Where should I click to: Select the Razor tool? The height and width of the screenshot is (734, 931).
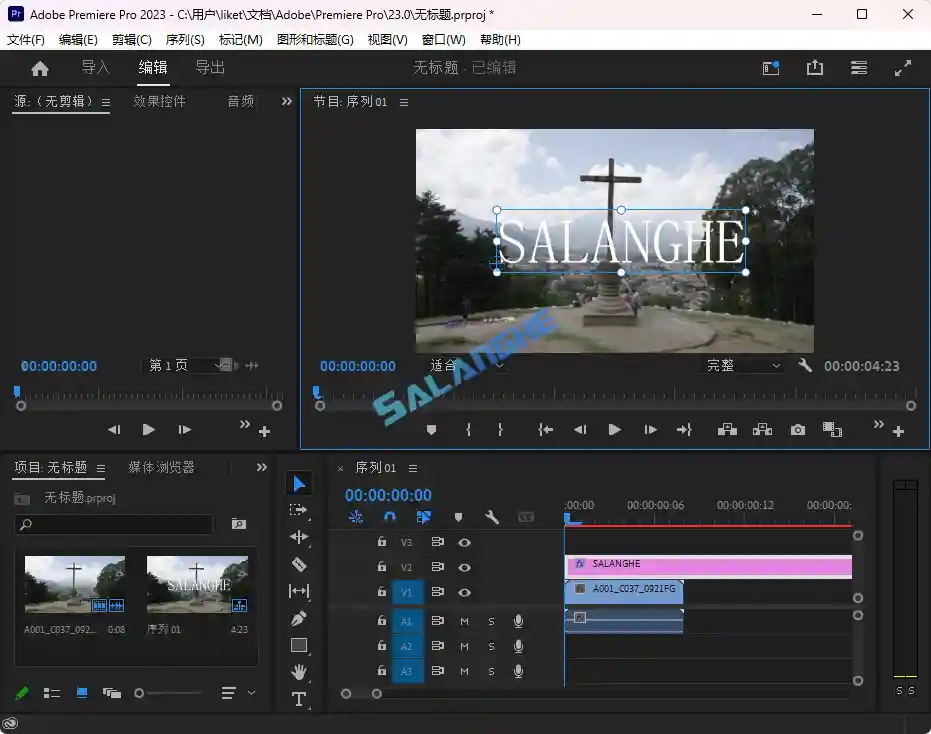(x=299, y=563)
